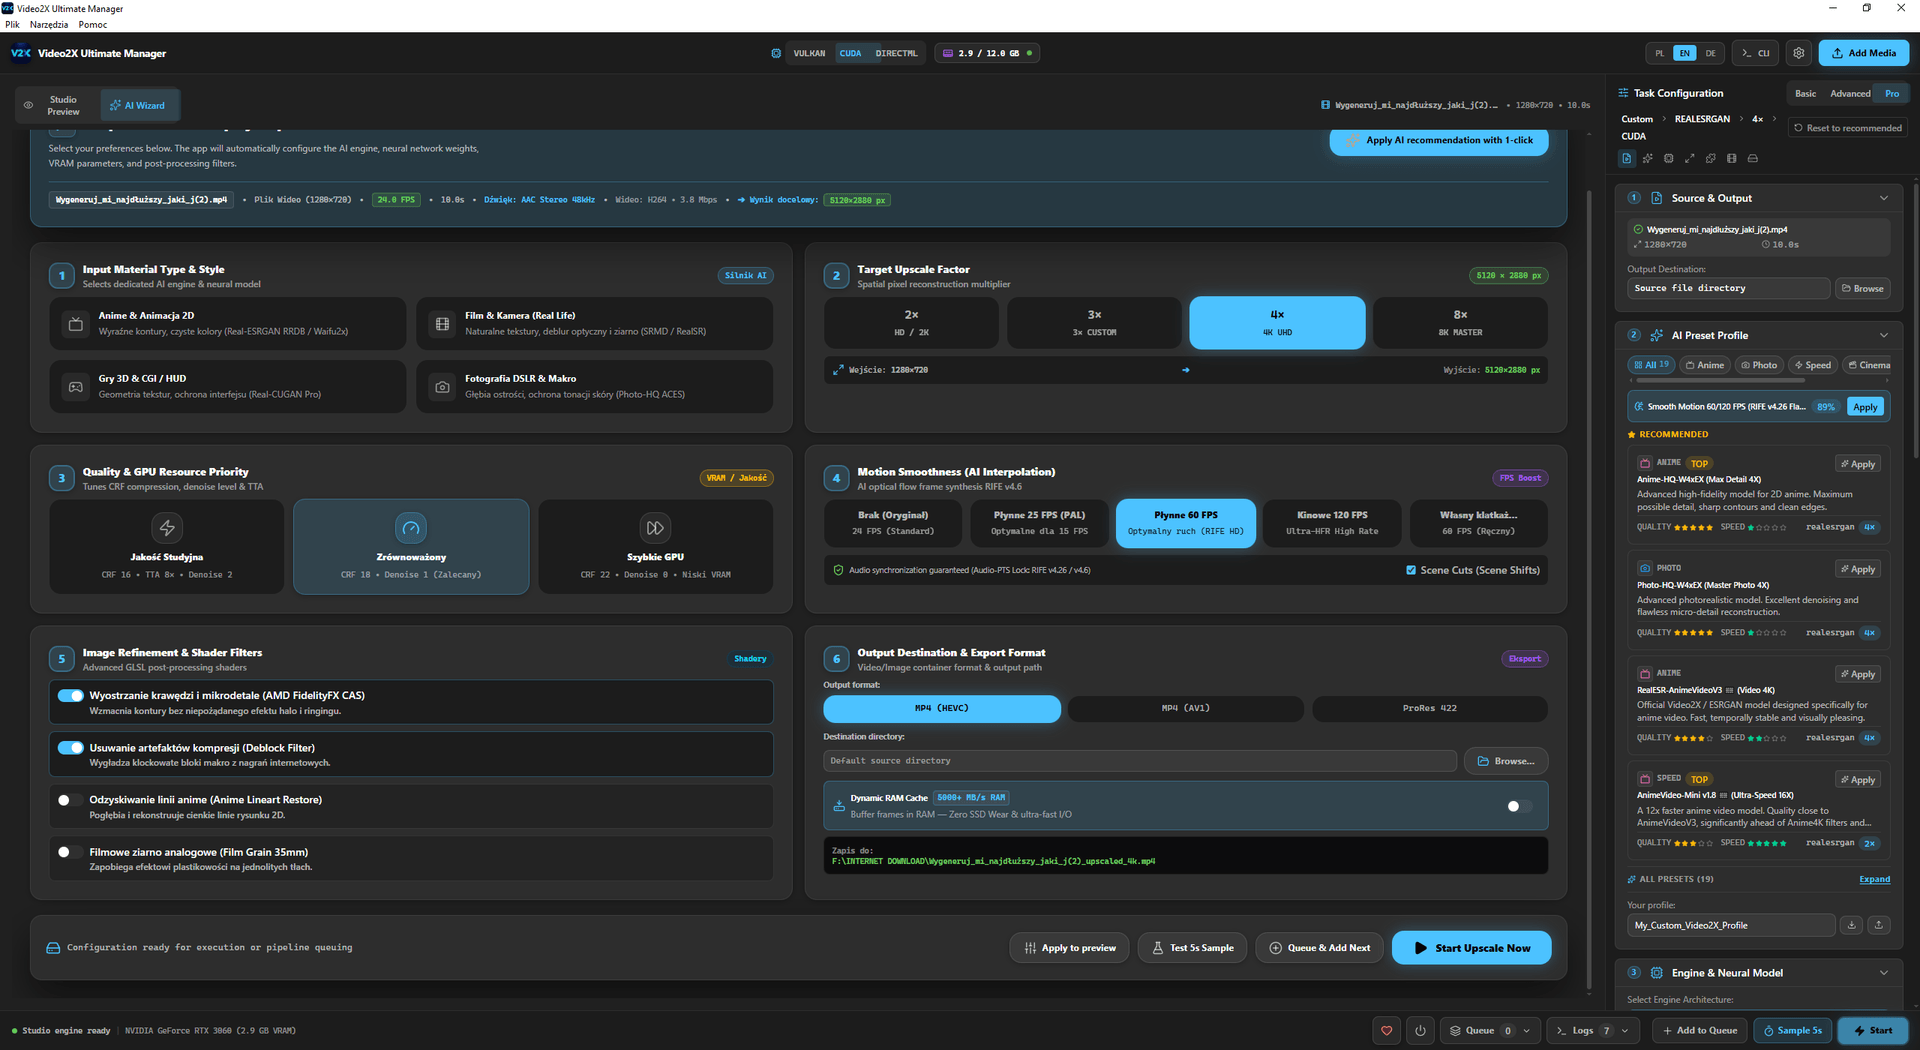Enable Filmowe ziarno analogowe film grain
This screenshot has width=1920, height=1050.
tap(70, 852)
